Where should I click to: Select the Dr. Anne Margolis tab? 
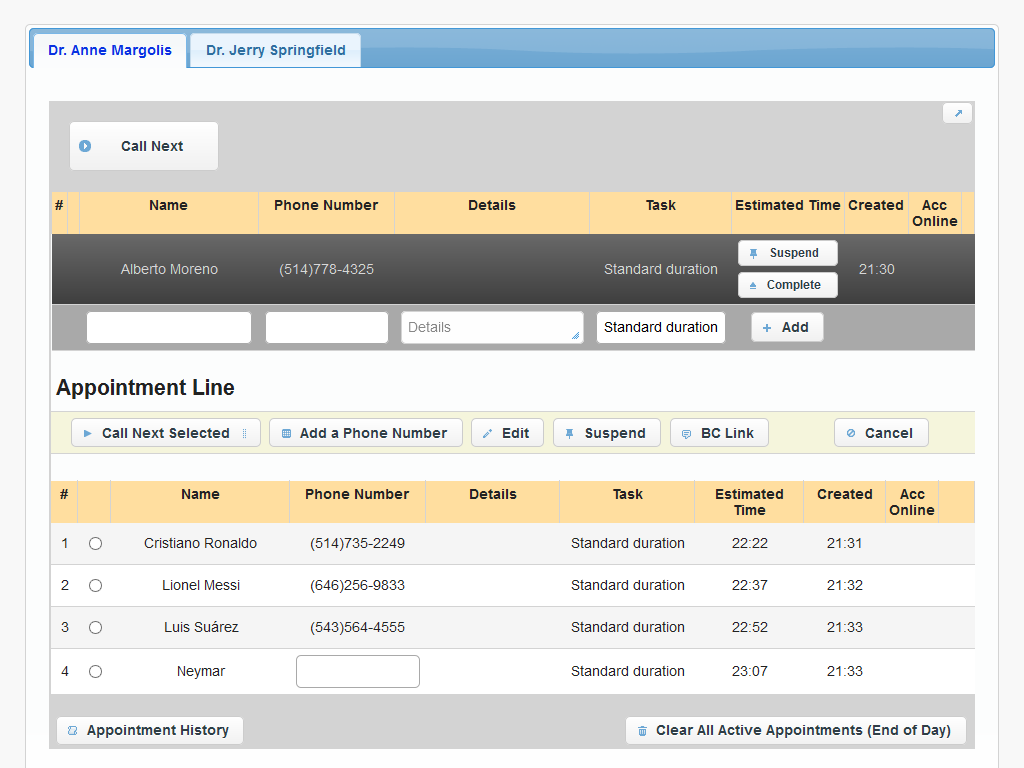coord(110,50)
